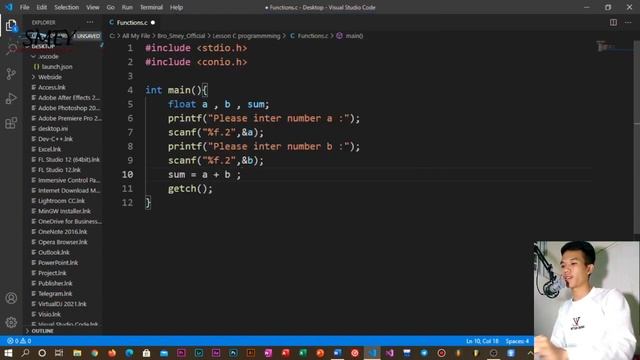Open the Selection menu
Viewport: 640px width, 360px height.
click(x=67, y=7)
